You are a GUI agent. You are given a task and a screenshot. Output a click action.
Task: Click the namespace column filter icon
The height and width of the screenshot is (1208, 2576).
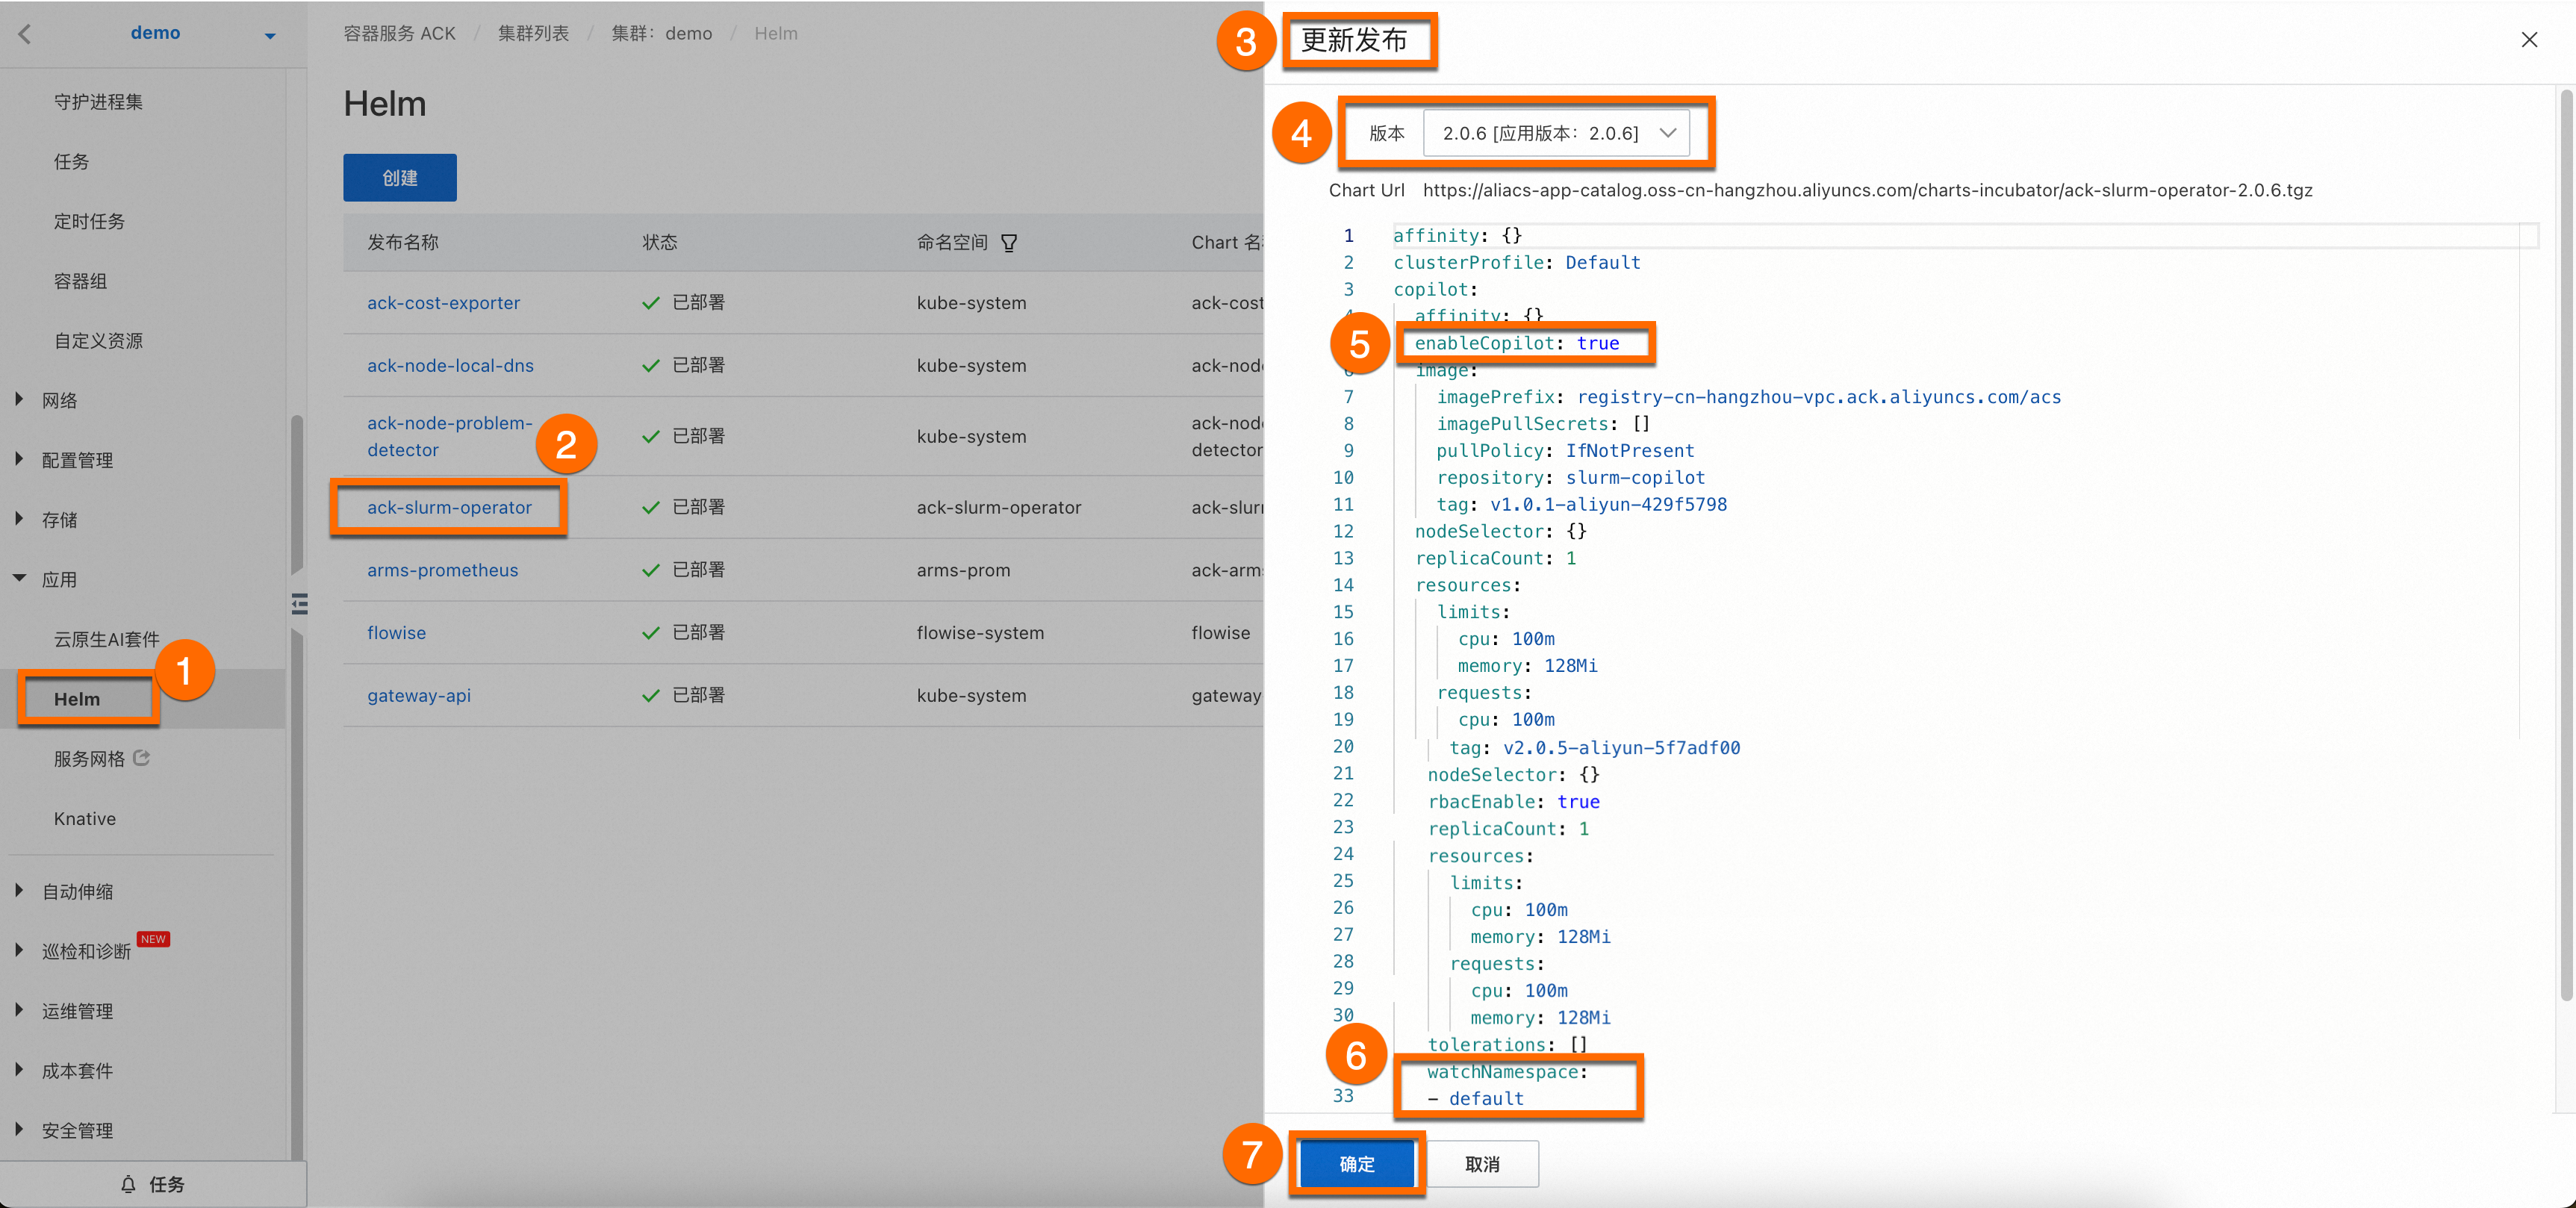point(1009,243)
